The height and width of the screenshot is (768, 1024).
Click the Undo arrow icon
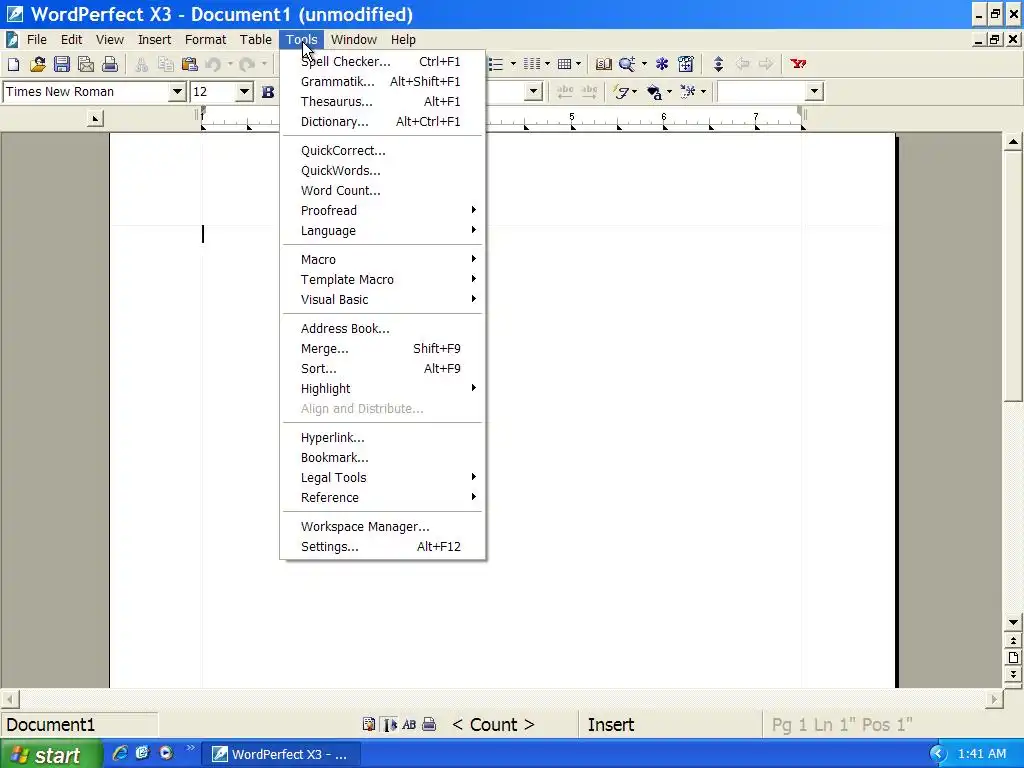point(213,64)
